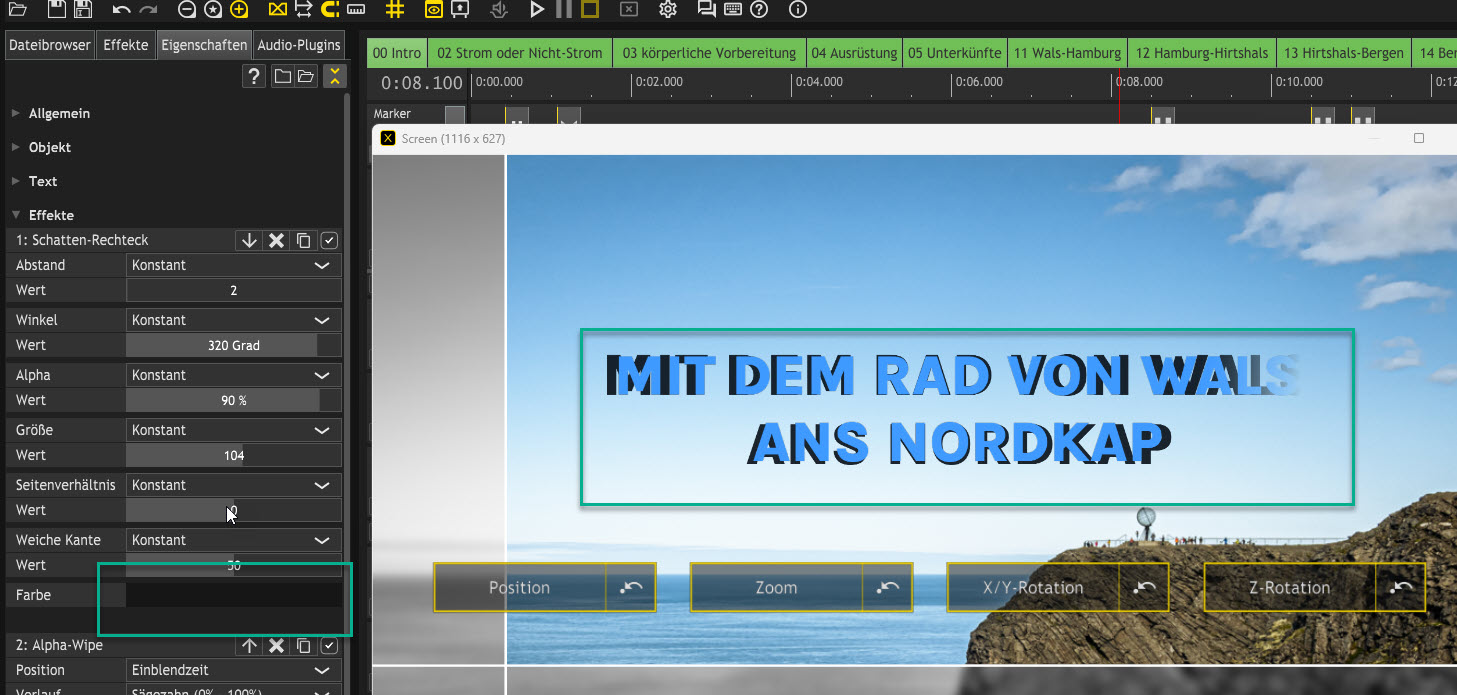This screenshot has width=1457, height=695.
Task: Open the Farbe color swatch
Action: [234, 595]
